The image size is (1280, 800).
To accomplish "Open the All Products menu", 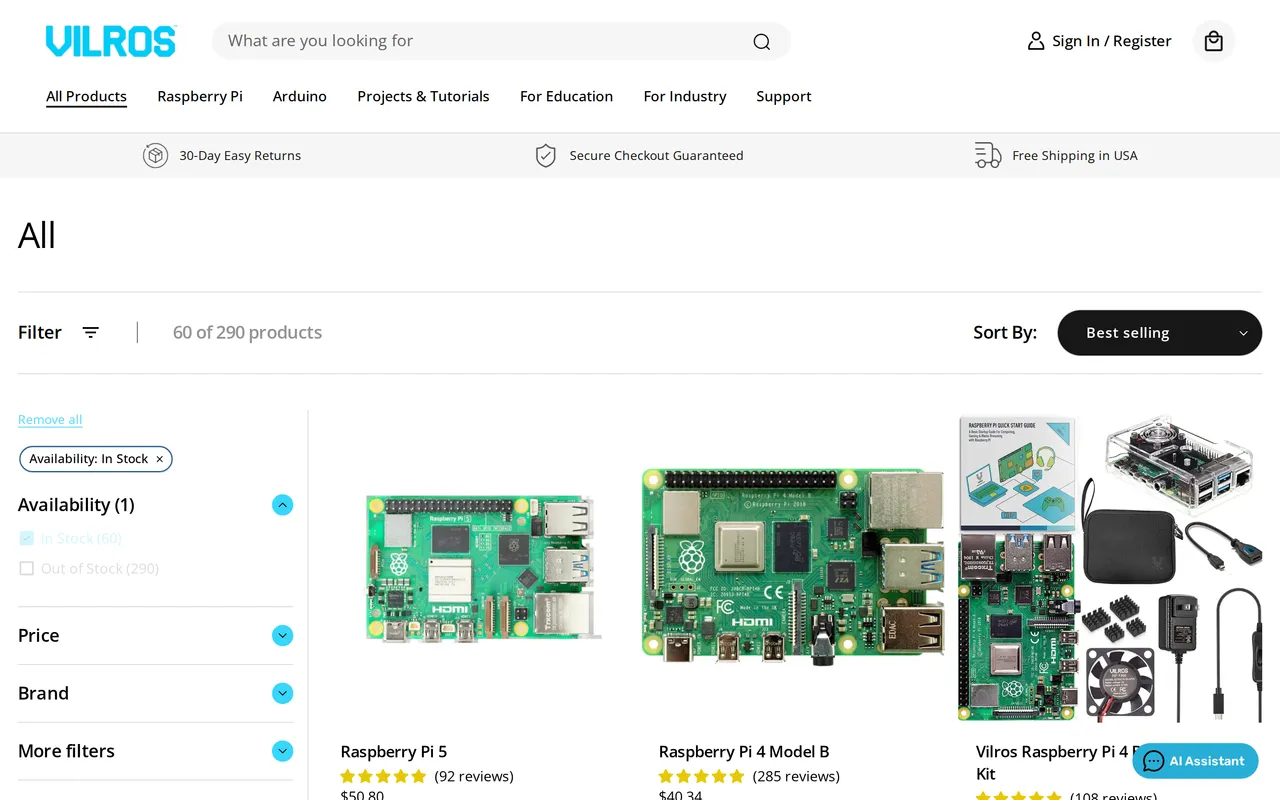I will (x=86, y=96).
